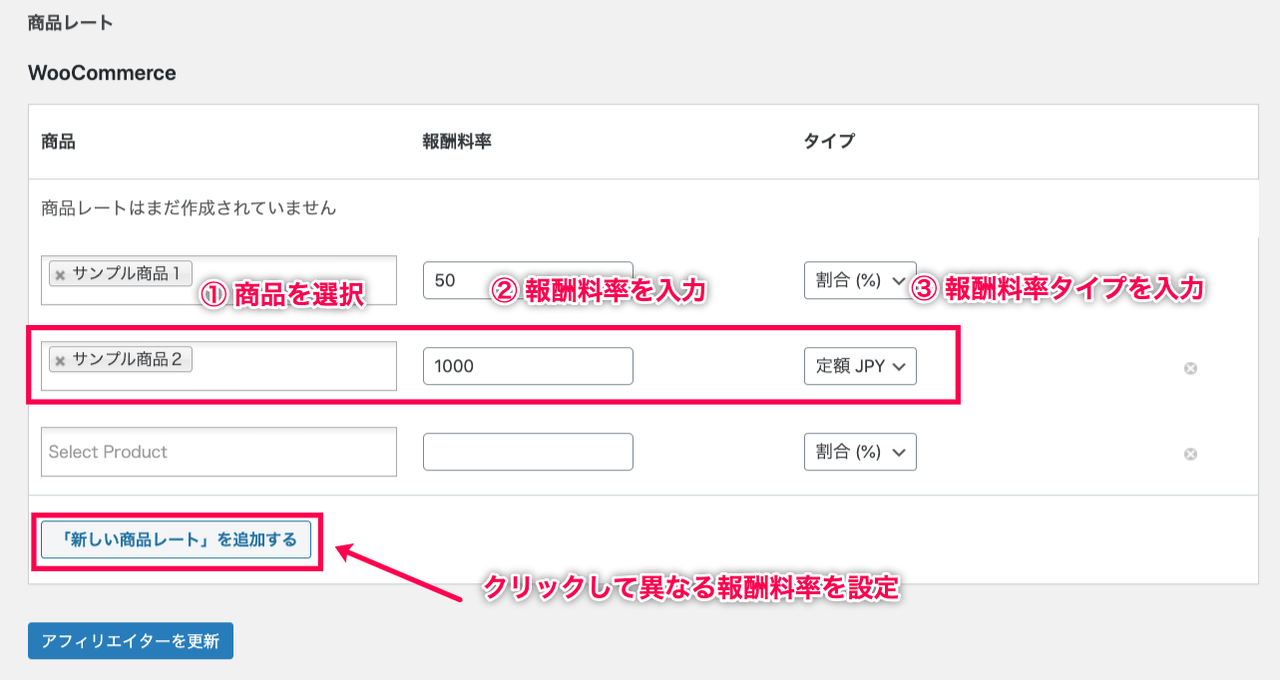Click the サンプル商品２ product selector box
This screenshot has height=680, width=1280.
[219, 366]
